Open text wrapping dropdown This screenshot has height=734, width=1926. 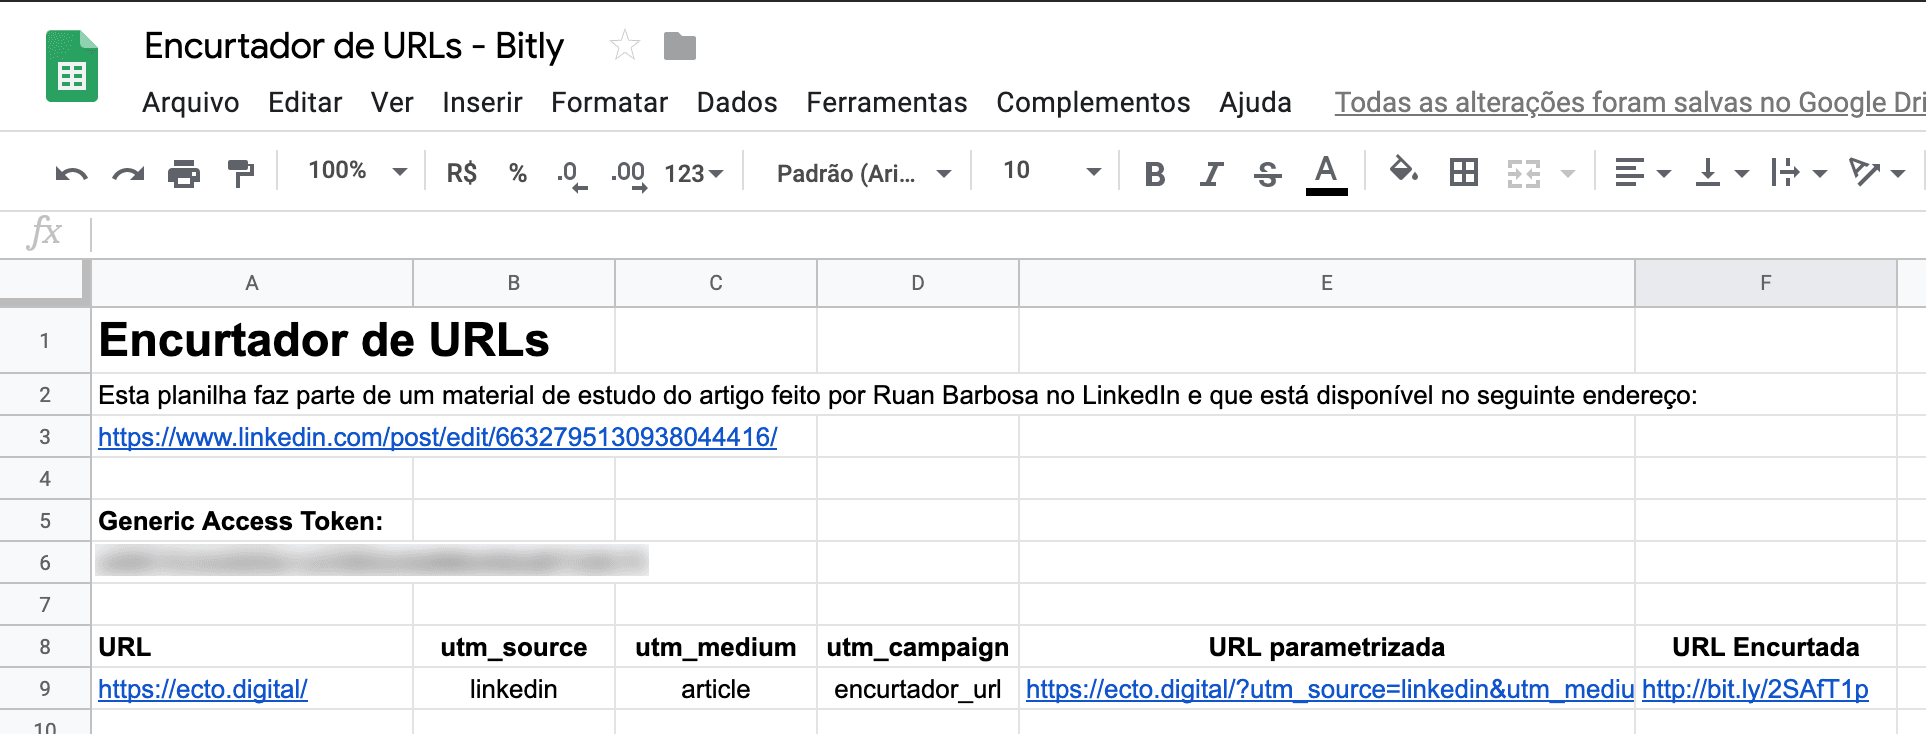pyautogui.click(x=1798, y=173)
